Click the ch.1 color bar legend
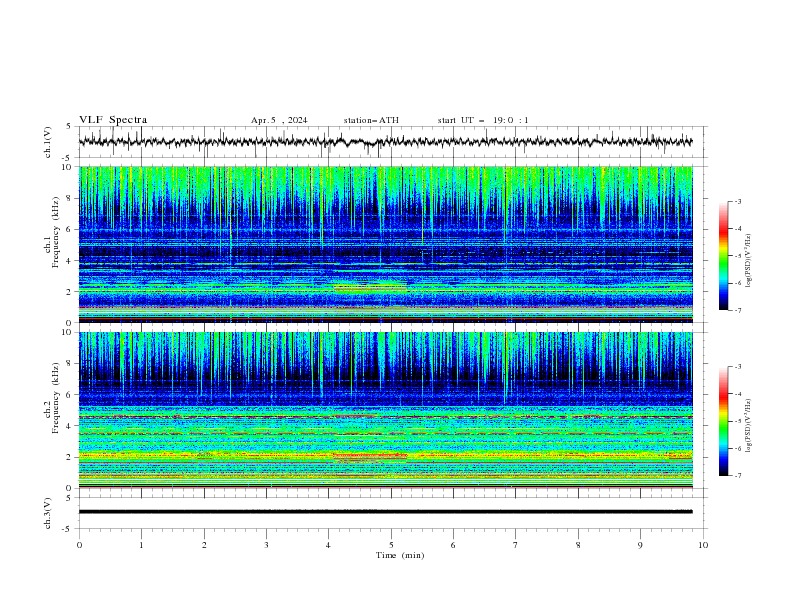The width and height of the screenshot is (792, 612). tap(723, 256)
